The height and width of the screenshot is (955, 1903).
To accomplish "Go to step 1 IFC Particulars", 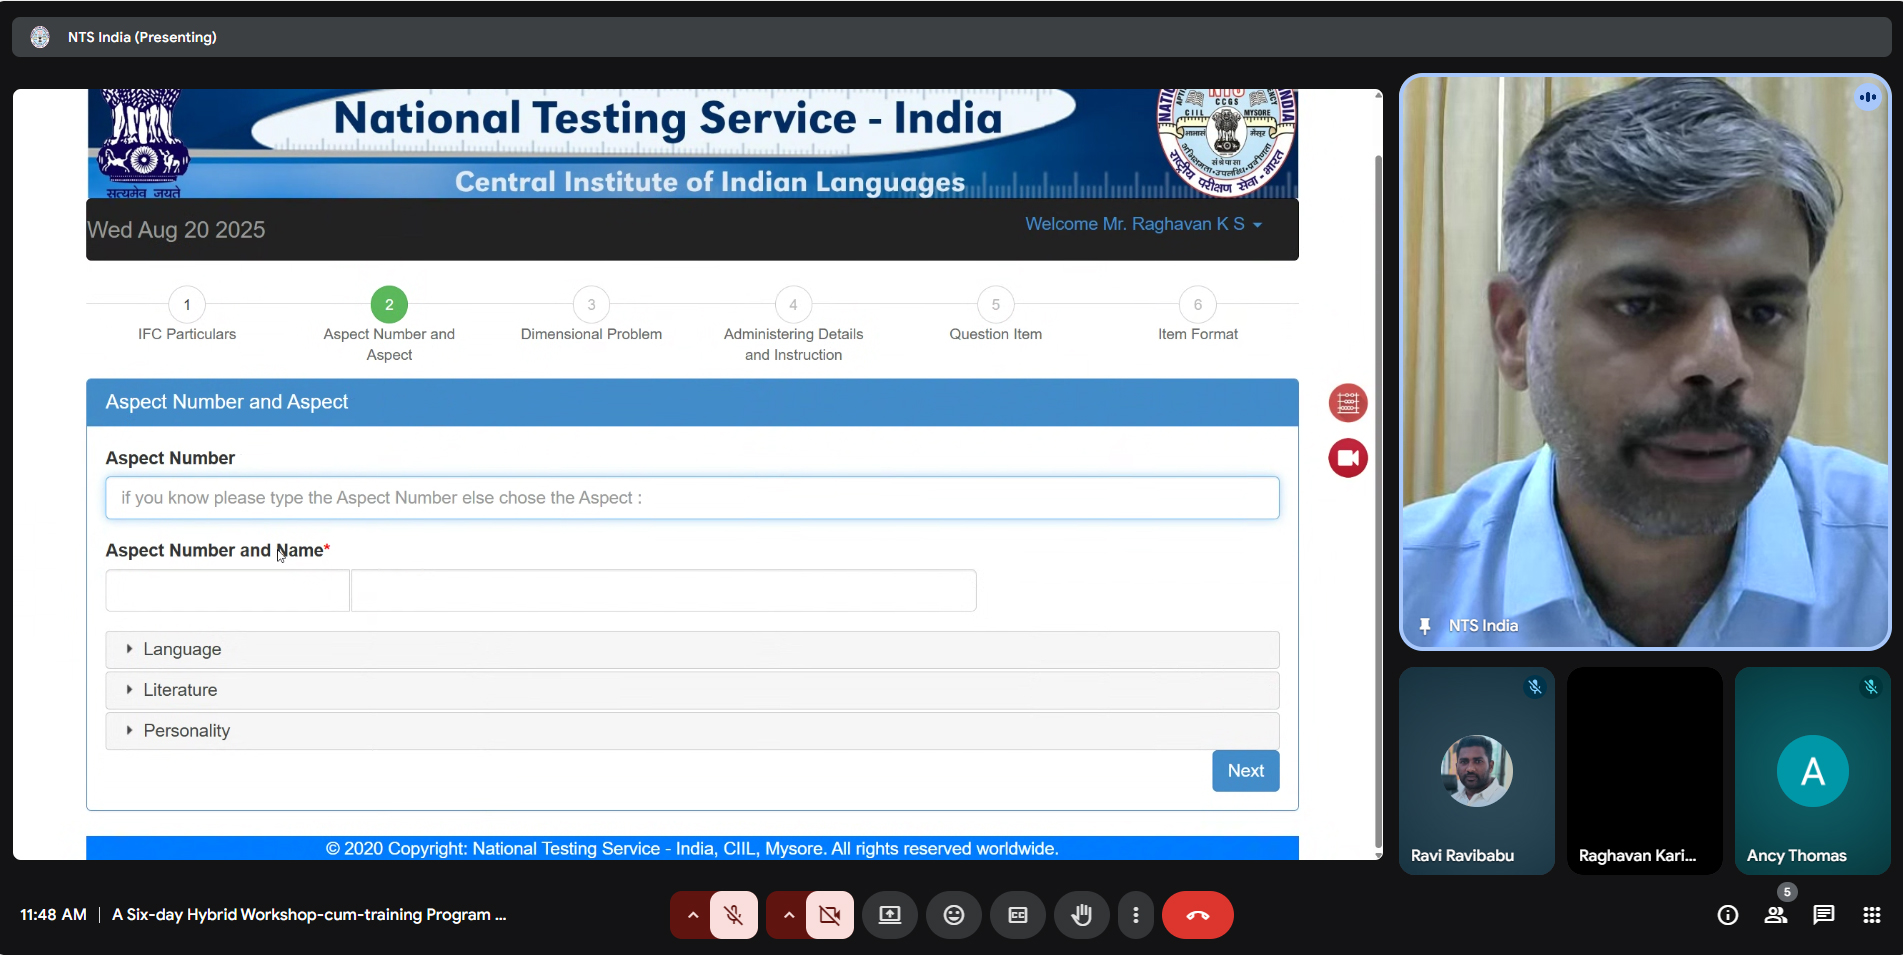I will pos(187,305).
